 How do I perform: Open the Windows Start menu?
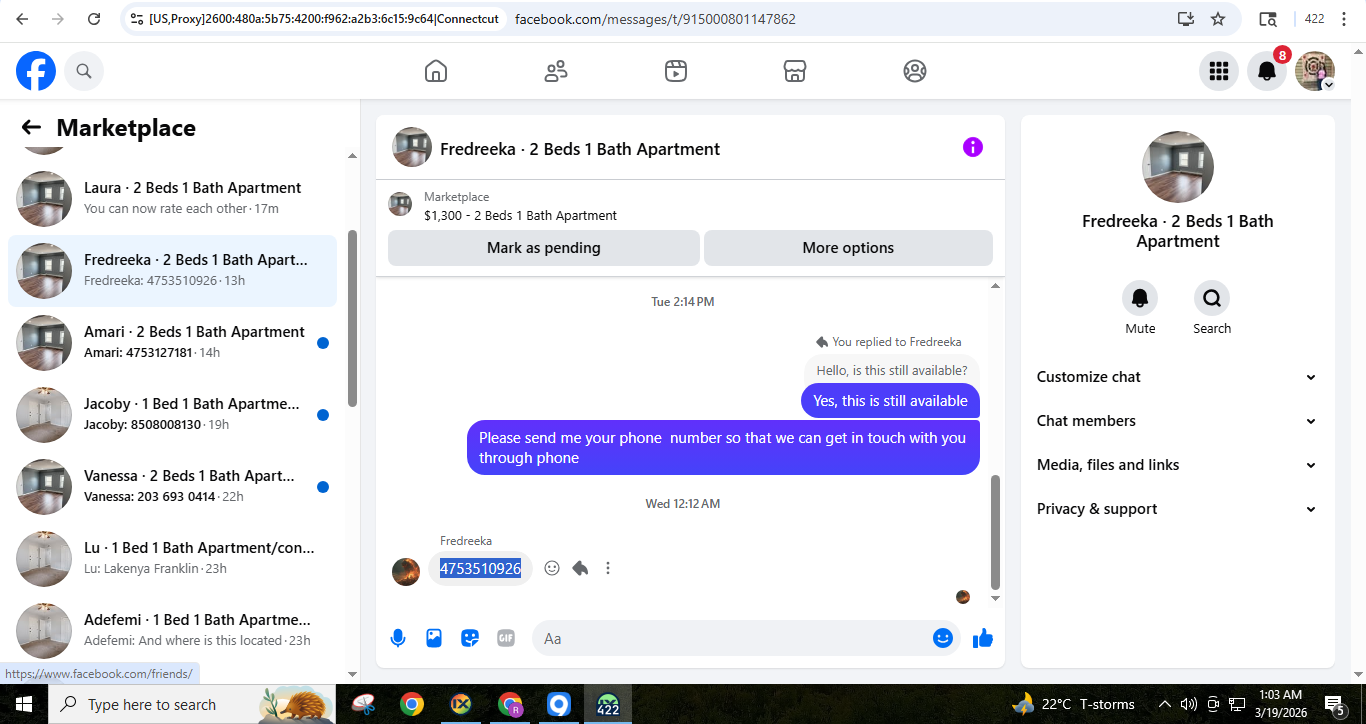[x=24, y=704]
